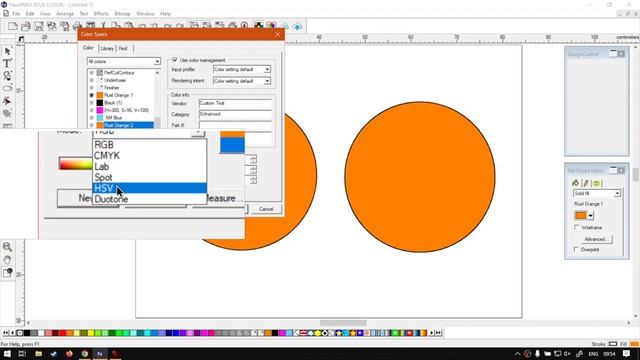
Task: Choose HSV in the mode list
Action: pos(149,188)
